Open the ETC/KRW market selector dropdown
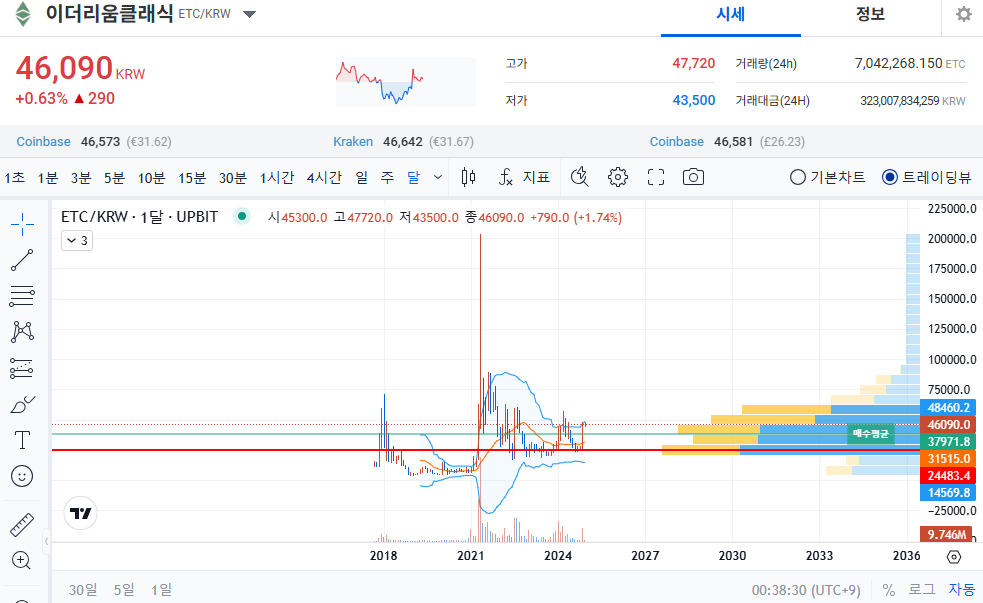The height and width of the screenshot is (603, 983). 250,14
